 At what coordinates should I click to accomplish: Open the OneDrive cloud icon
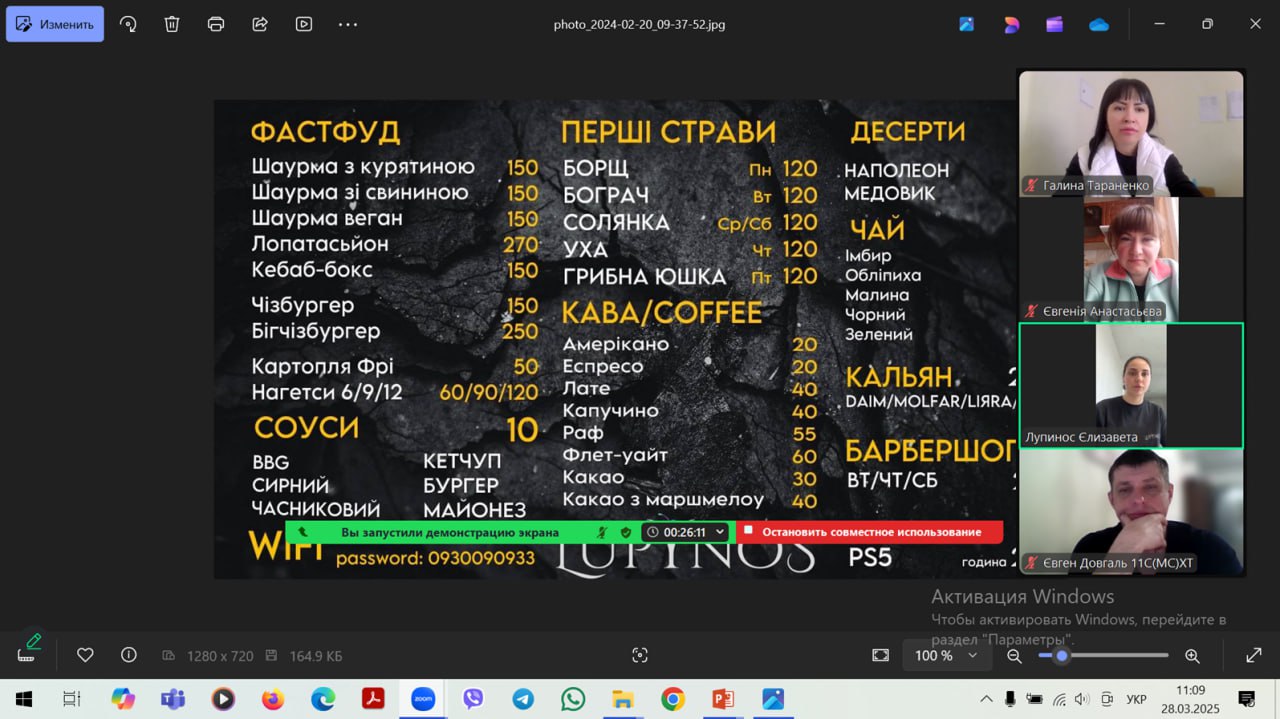[x=1099, y=24]
